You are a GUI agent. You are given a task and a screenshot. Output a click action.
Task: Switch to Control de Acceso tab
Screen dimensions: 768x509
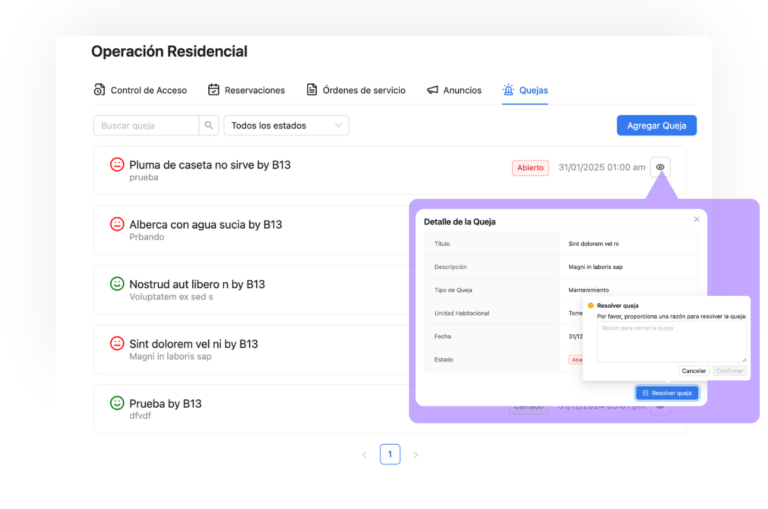[x=140, y=90]
